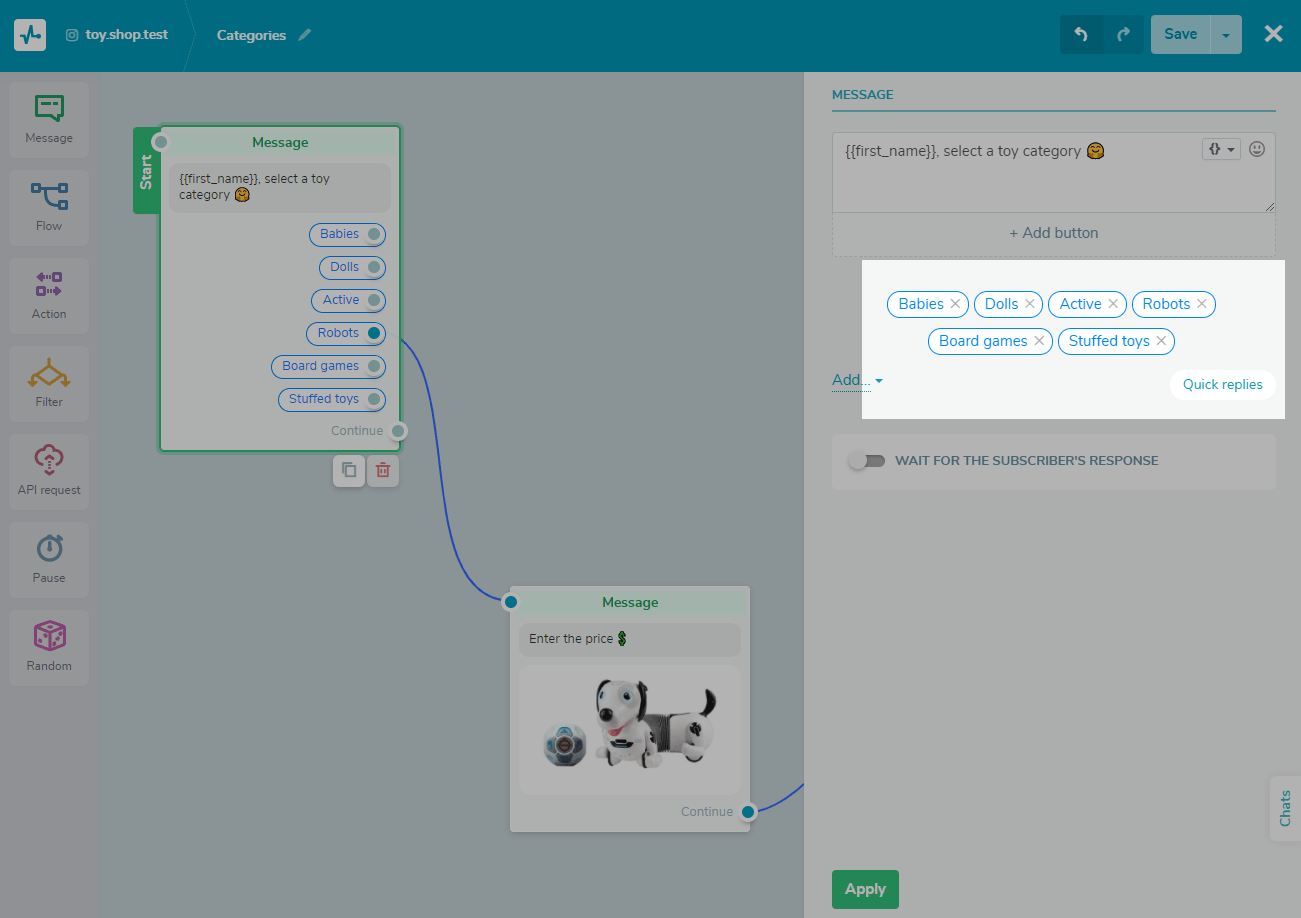Click the Instagram icon beside toy.shop.test
Screen dimensions: 1301x918
pos(72,35)
